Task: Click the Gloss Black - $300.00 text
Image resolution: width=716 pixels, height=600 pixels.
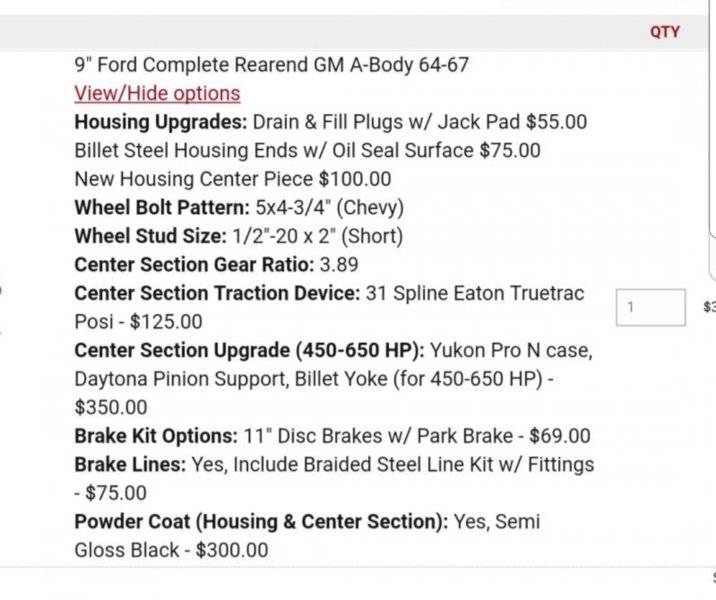Action: click(171, 550)
